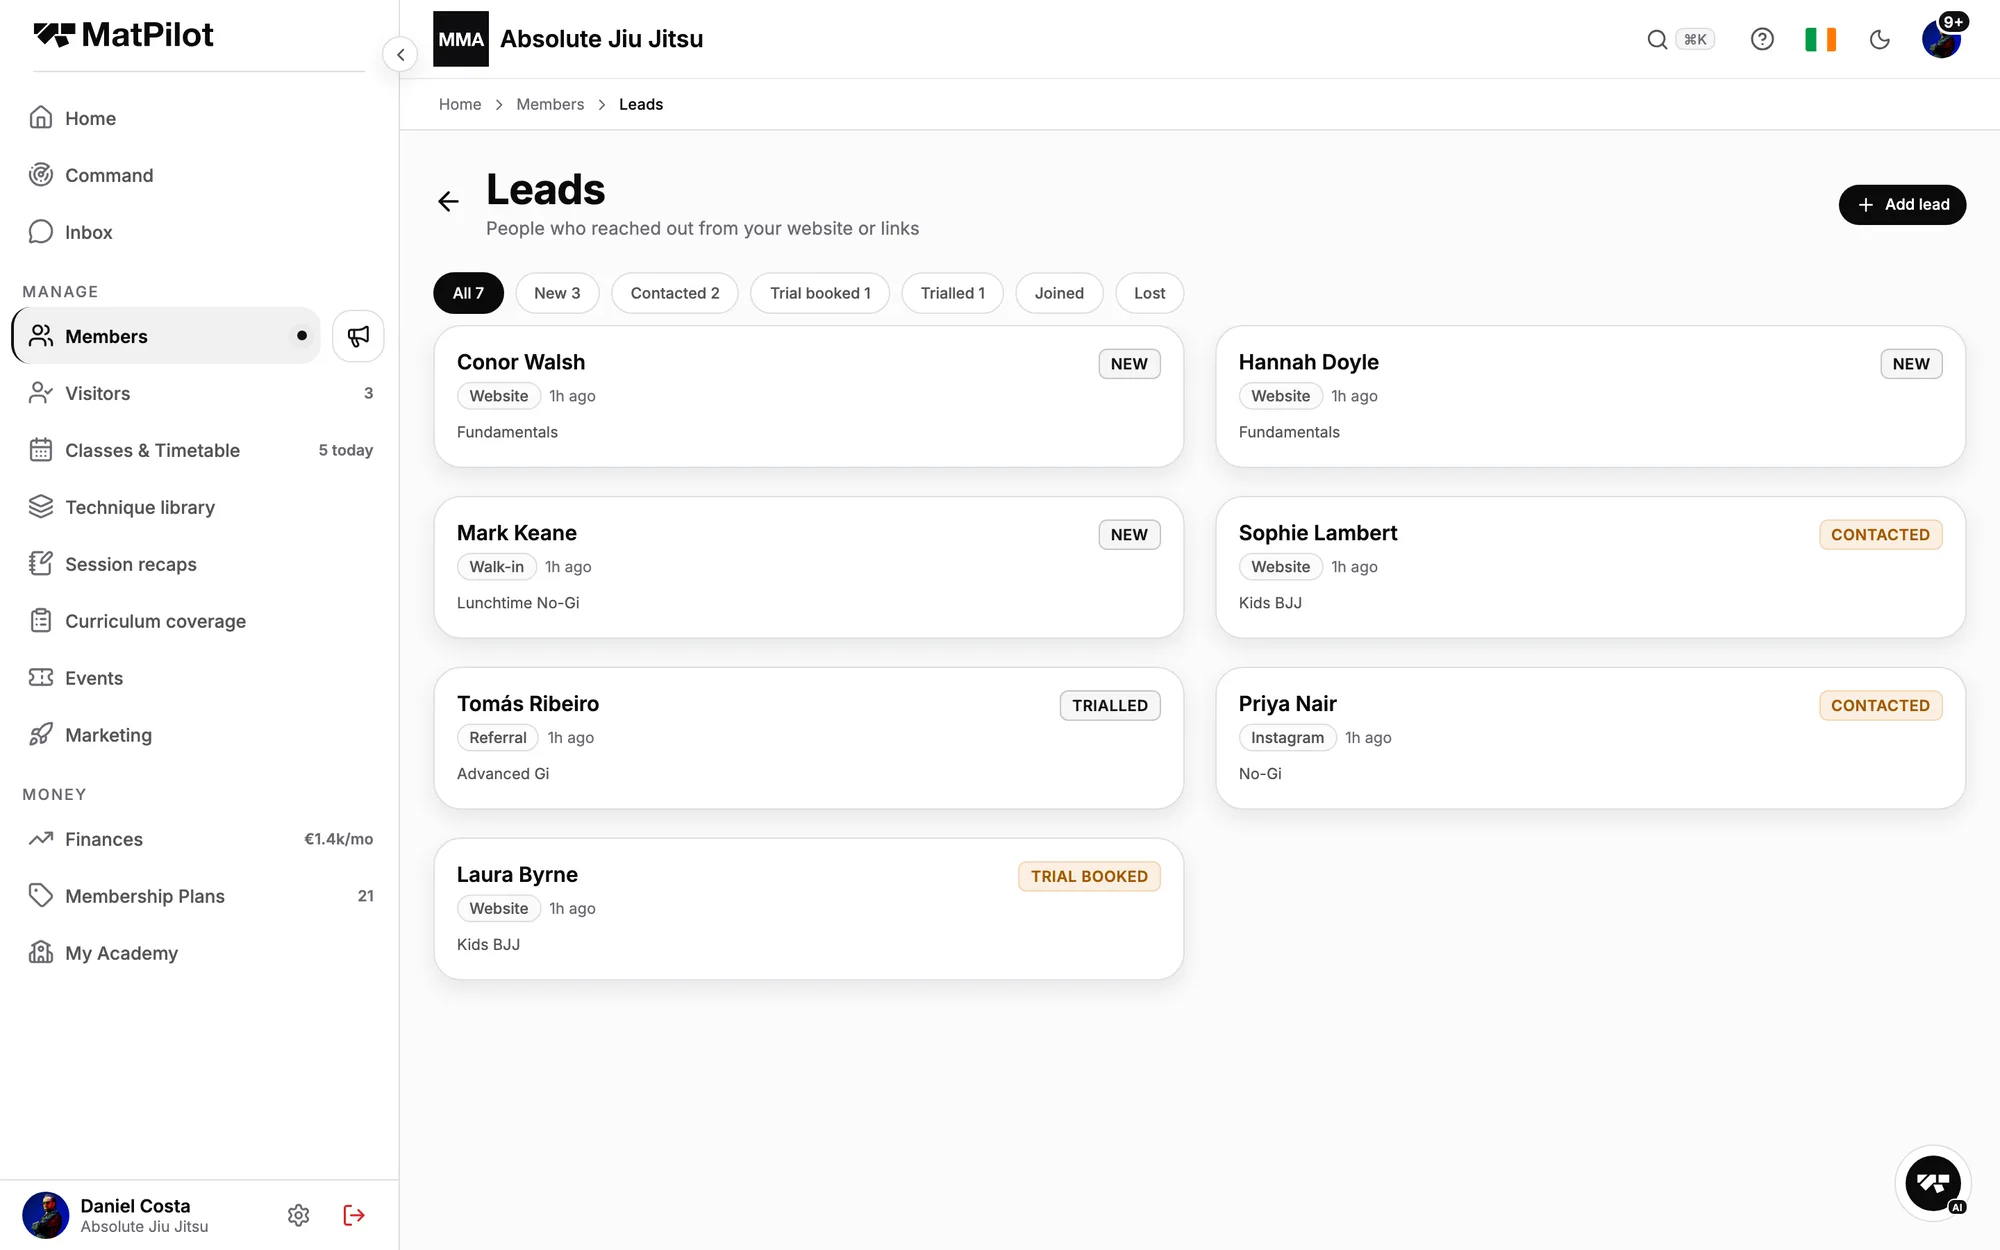The width and height of the screenshot is (2000, 1250).
Task: Open the Technique library
Action: (198, 507)
